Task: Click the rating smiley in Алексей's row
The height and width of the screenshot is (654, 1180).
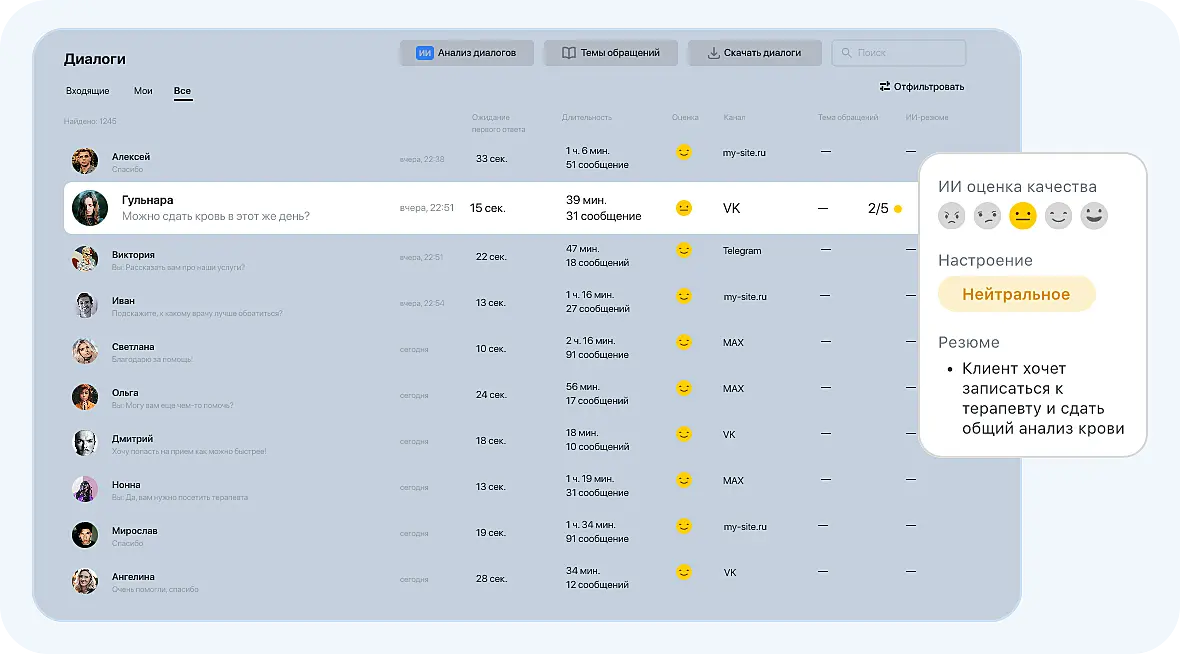Action: coord(683,152)
